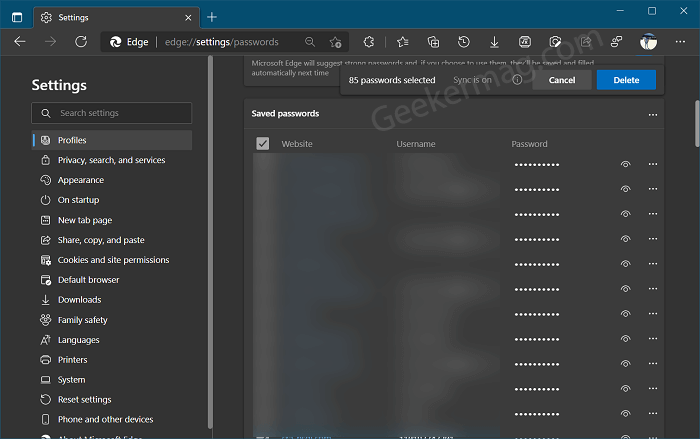Go to Cookies and site permissions

(x=112, y=260)
